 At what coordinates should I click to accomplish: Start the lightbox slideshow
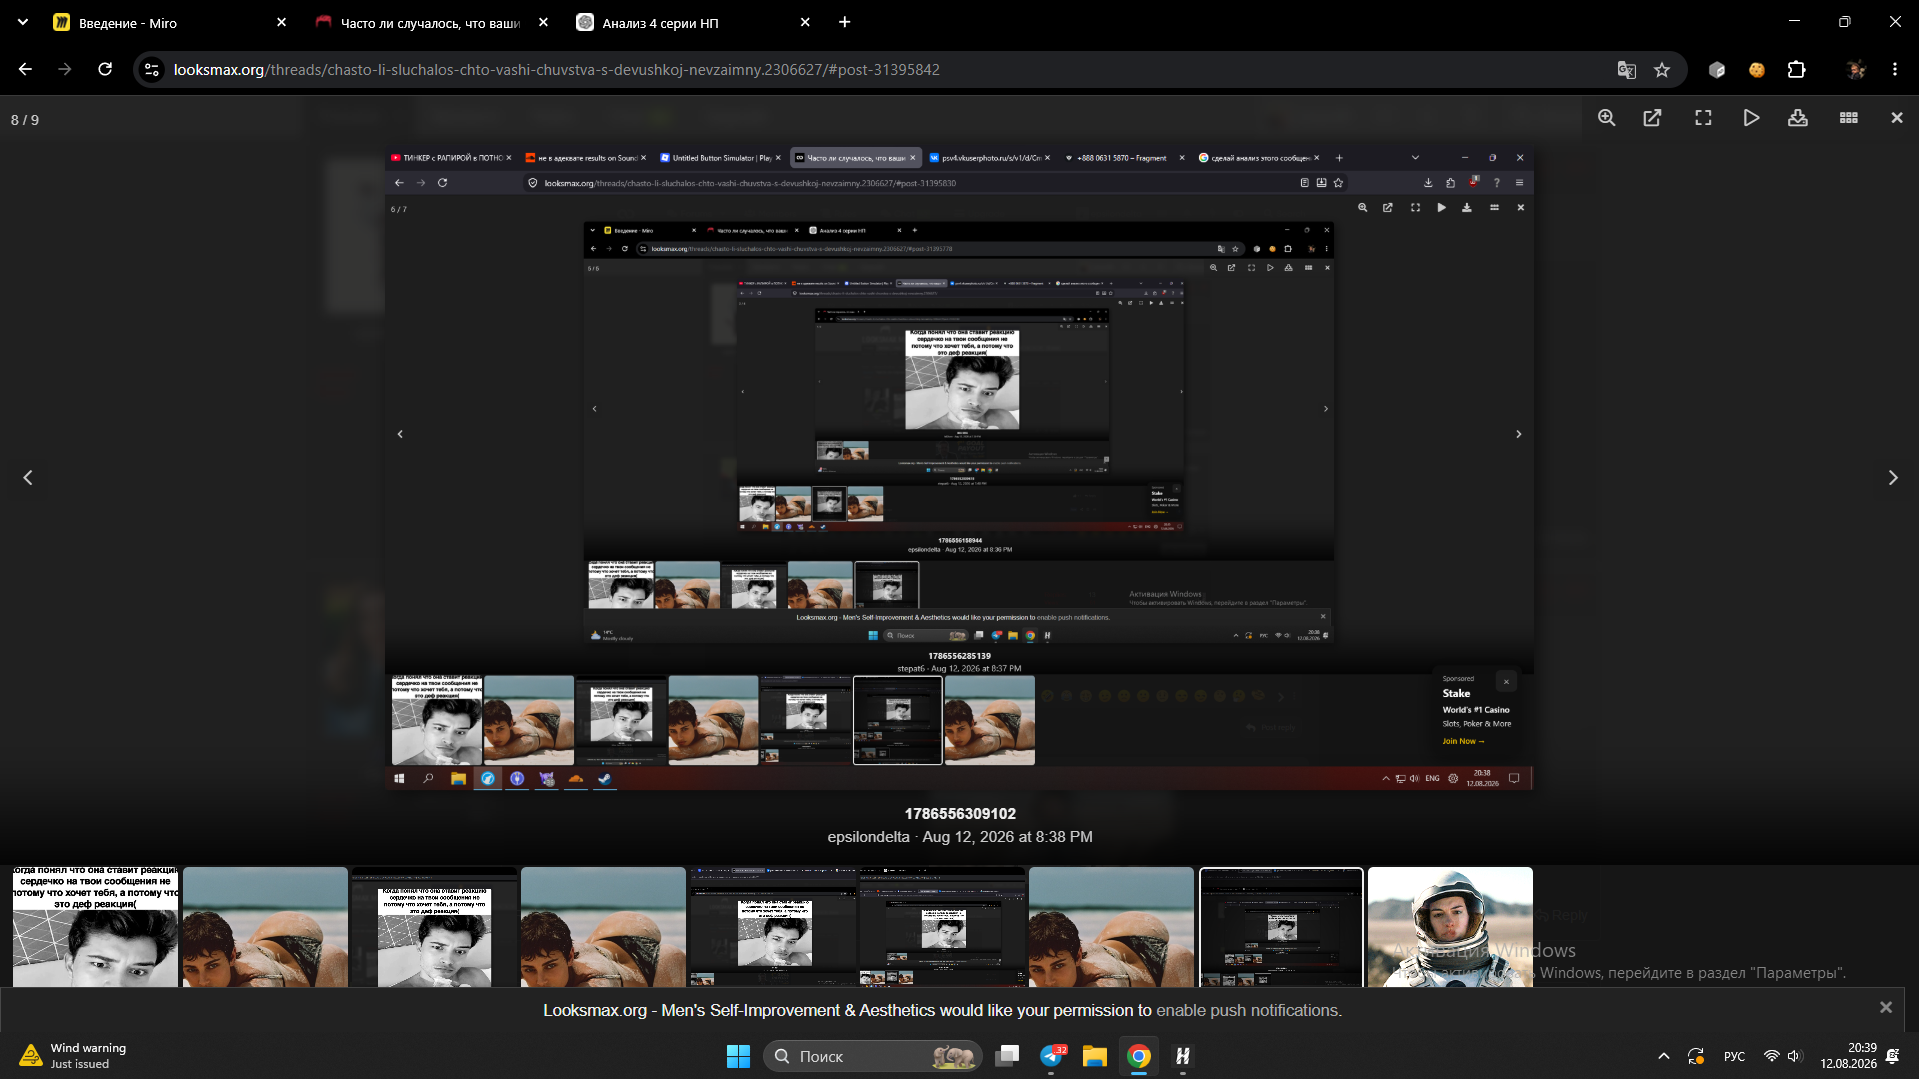click(x=1751, y=118)
